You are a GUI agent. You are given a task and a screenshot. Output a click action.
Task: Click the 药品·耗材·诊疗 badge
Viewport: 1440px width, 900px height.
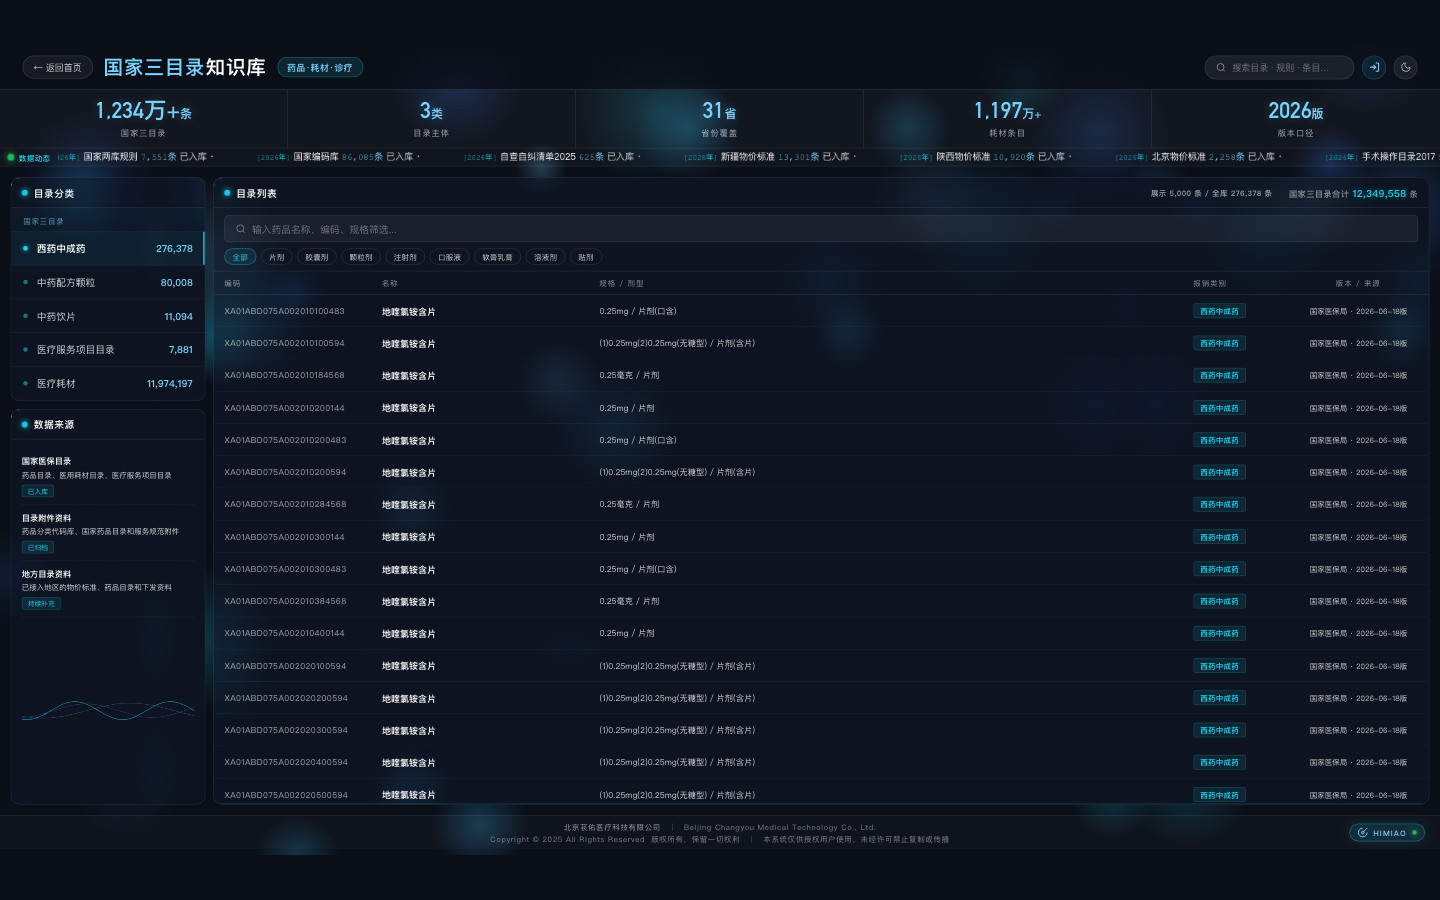[320, 68]
